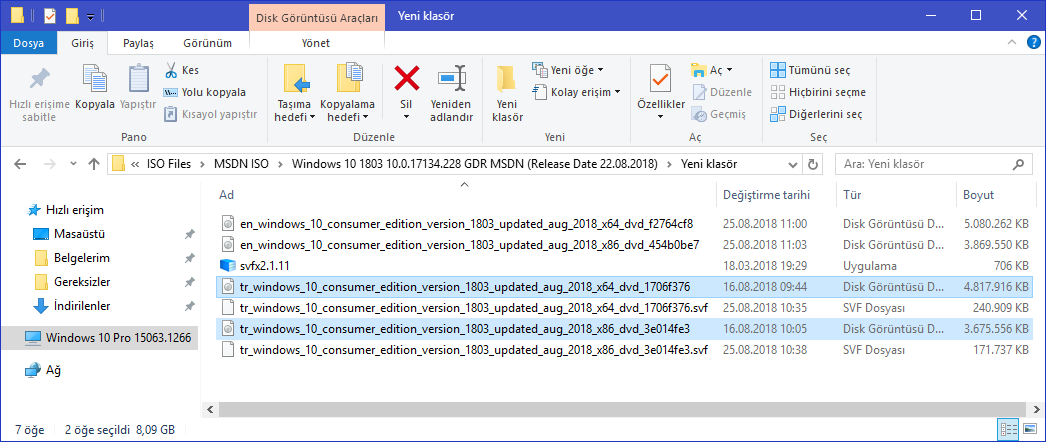This screenshot has height=442, width=1046.
Task: Open the Yeni öğe dropdown
Action: (x=568, y=70)
